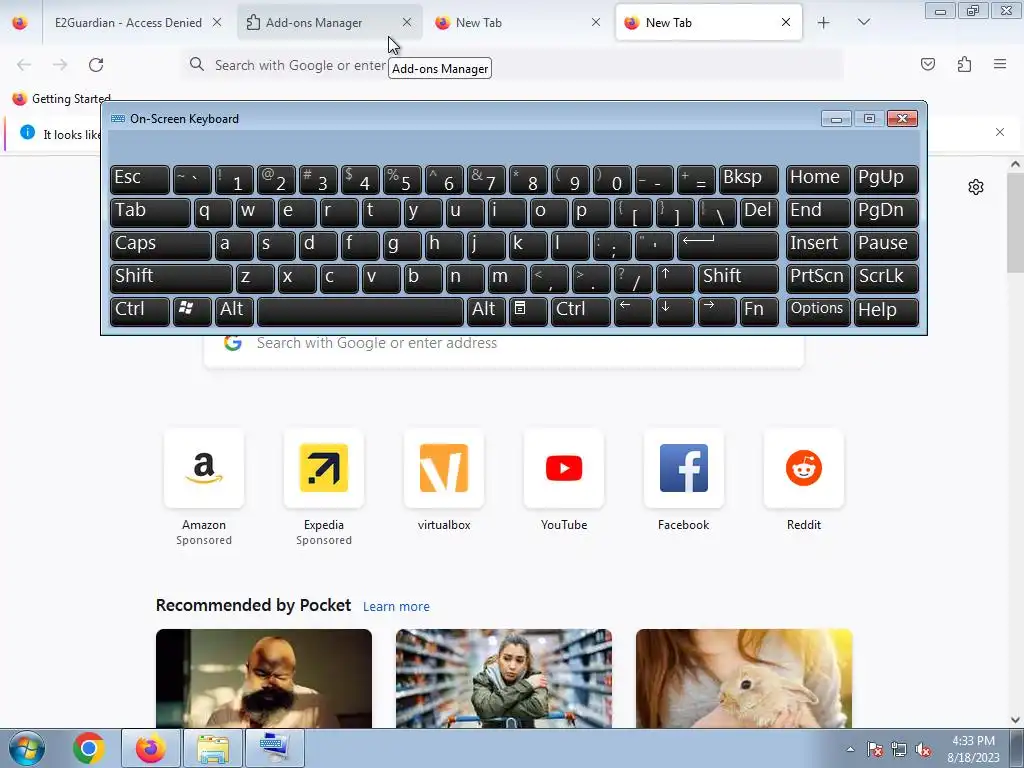The width and height of the screenshot is (1024, 768).
Task: Toggle Caps key on On-Screen Keyboard
Action: pyautogui.click(x=161, y=245)
